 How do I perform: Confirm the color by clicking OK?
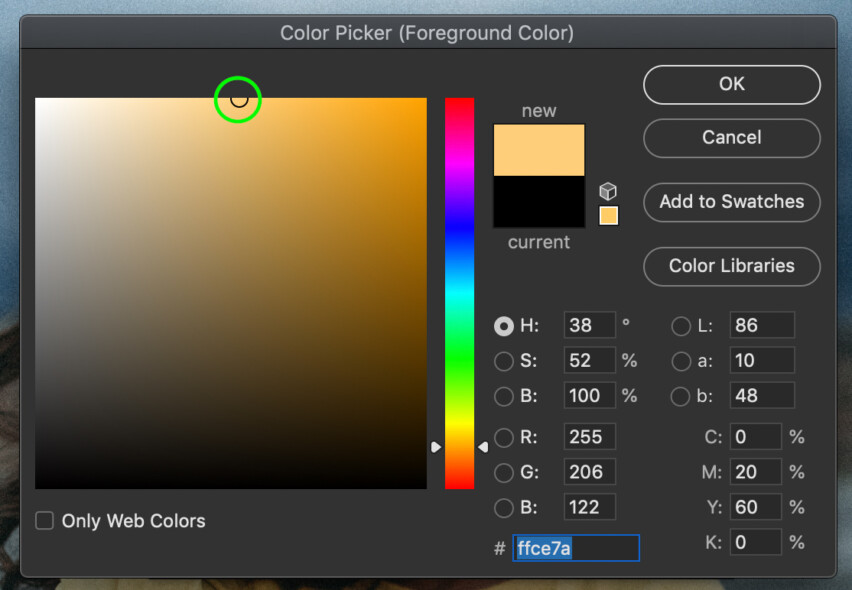pyautogui.click(x=731, y=84)
